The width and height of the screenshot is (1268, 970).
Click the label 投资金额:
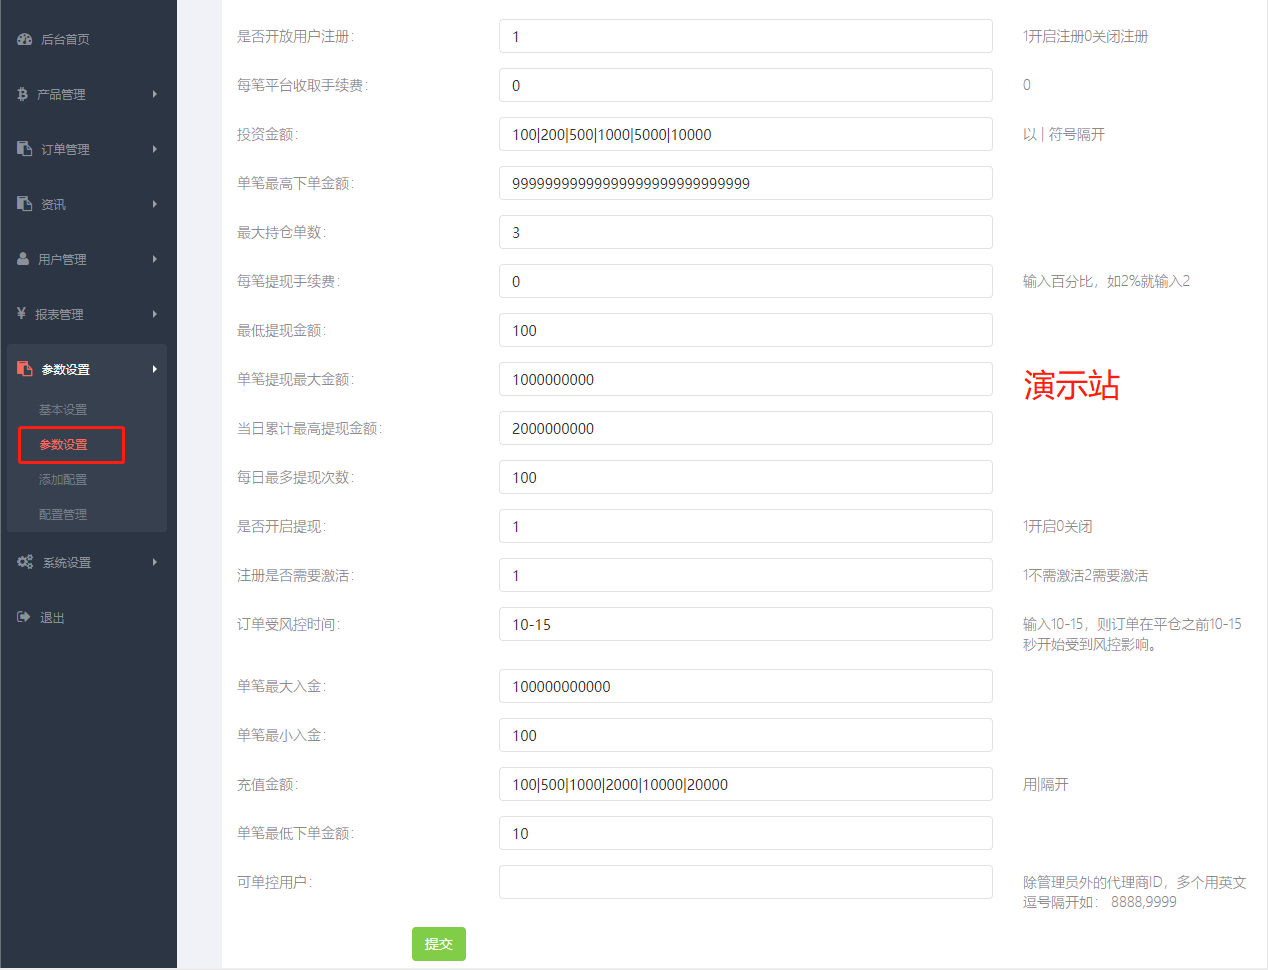(267, 135)
